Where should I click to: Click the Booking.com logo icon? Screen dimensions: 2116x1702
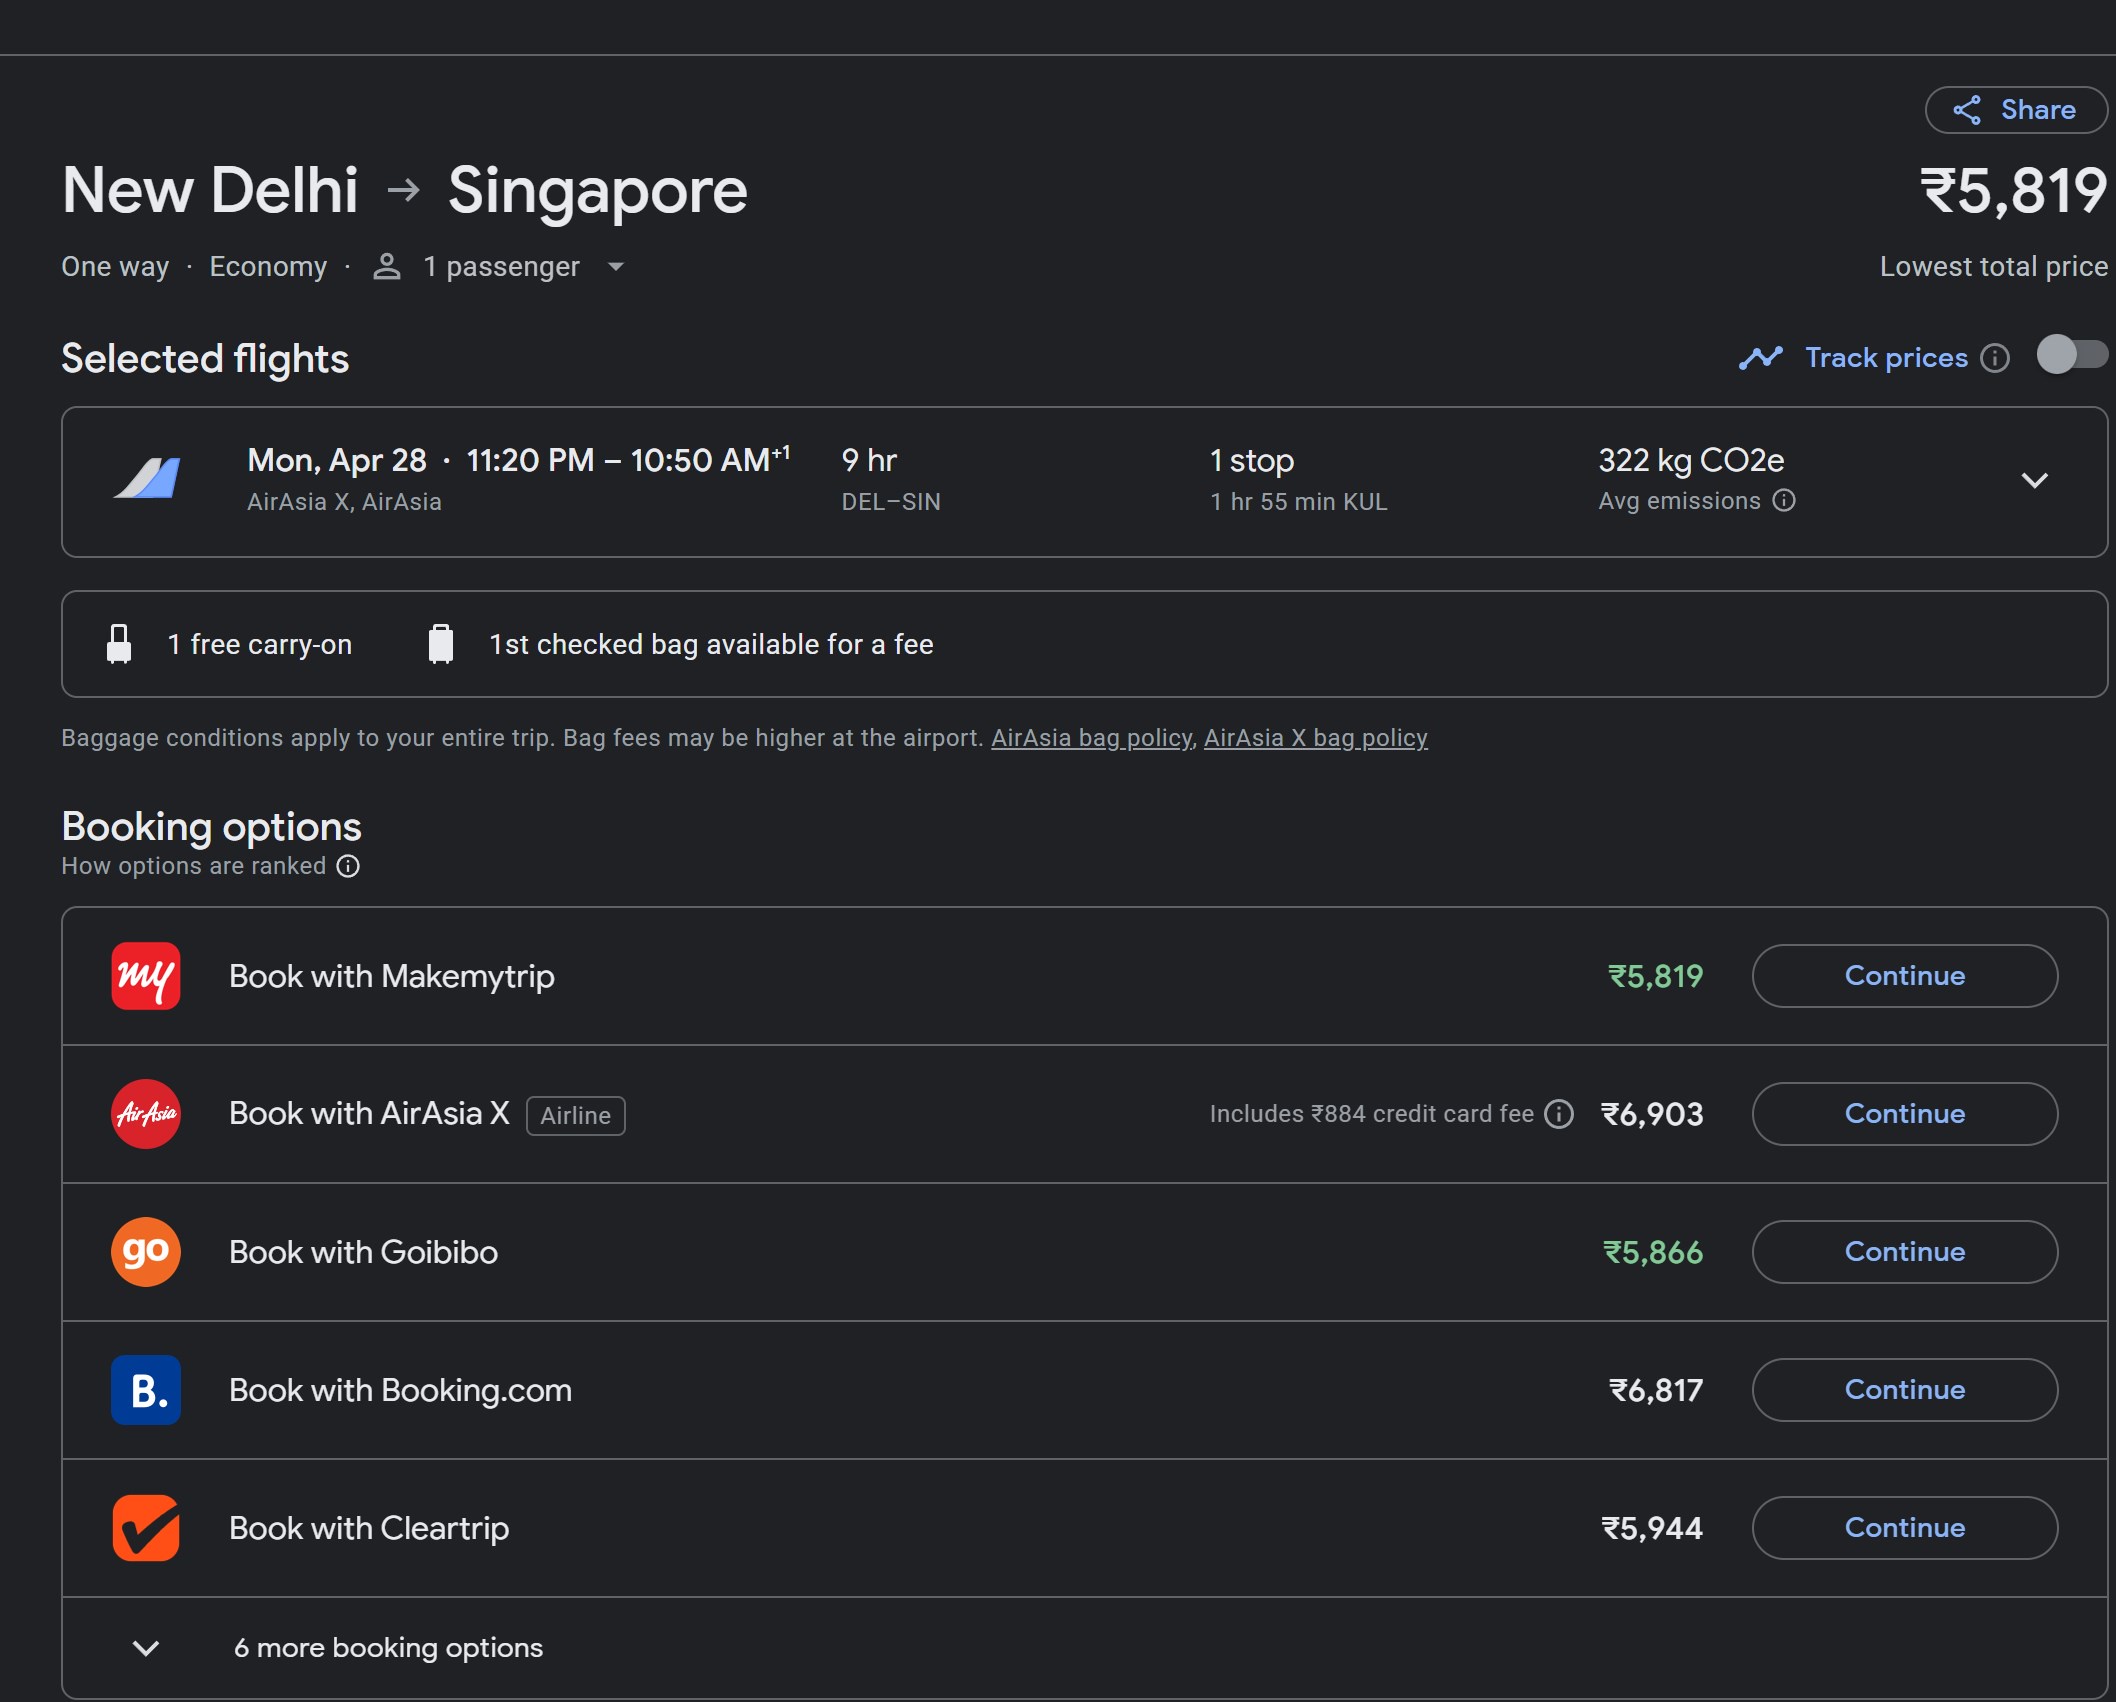coord(146,1390)
